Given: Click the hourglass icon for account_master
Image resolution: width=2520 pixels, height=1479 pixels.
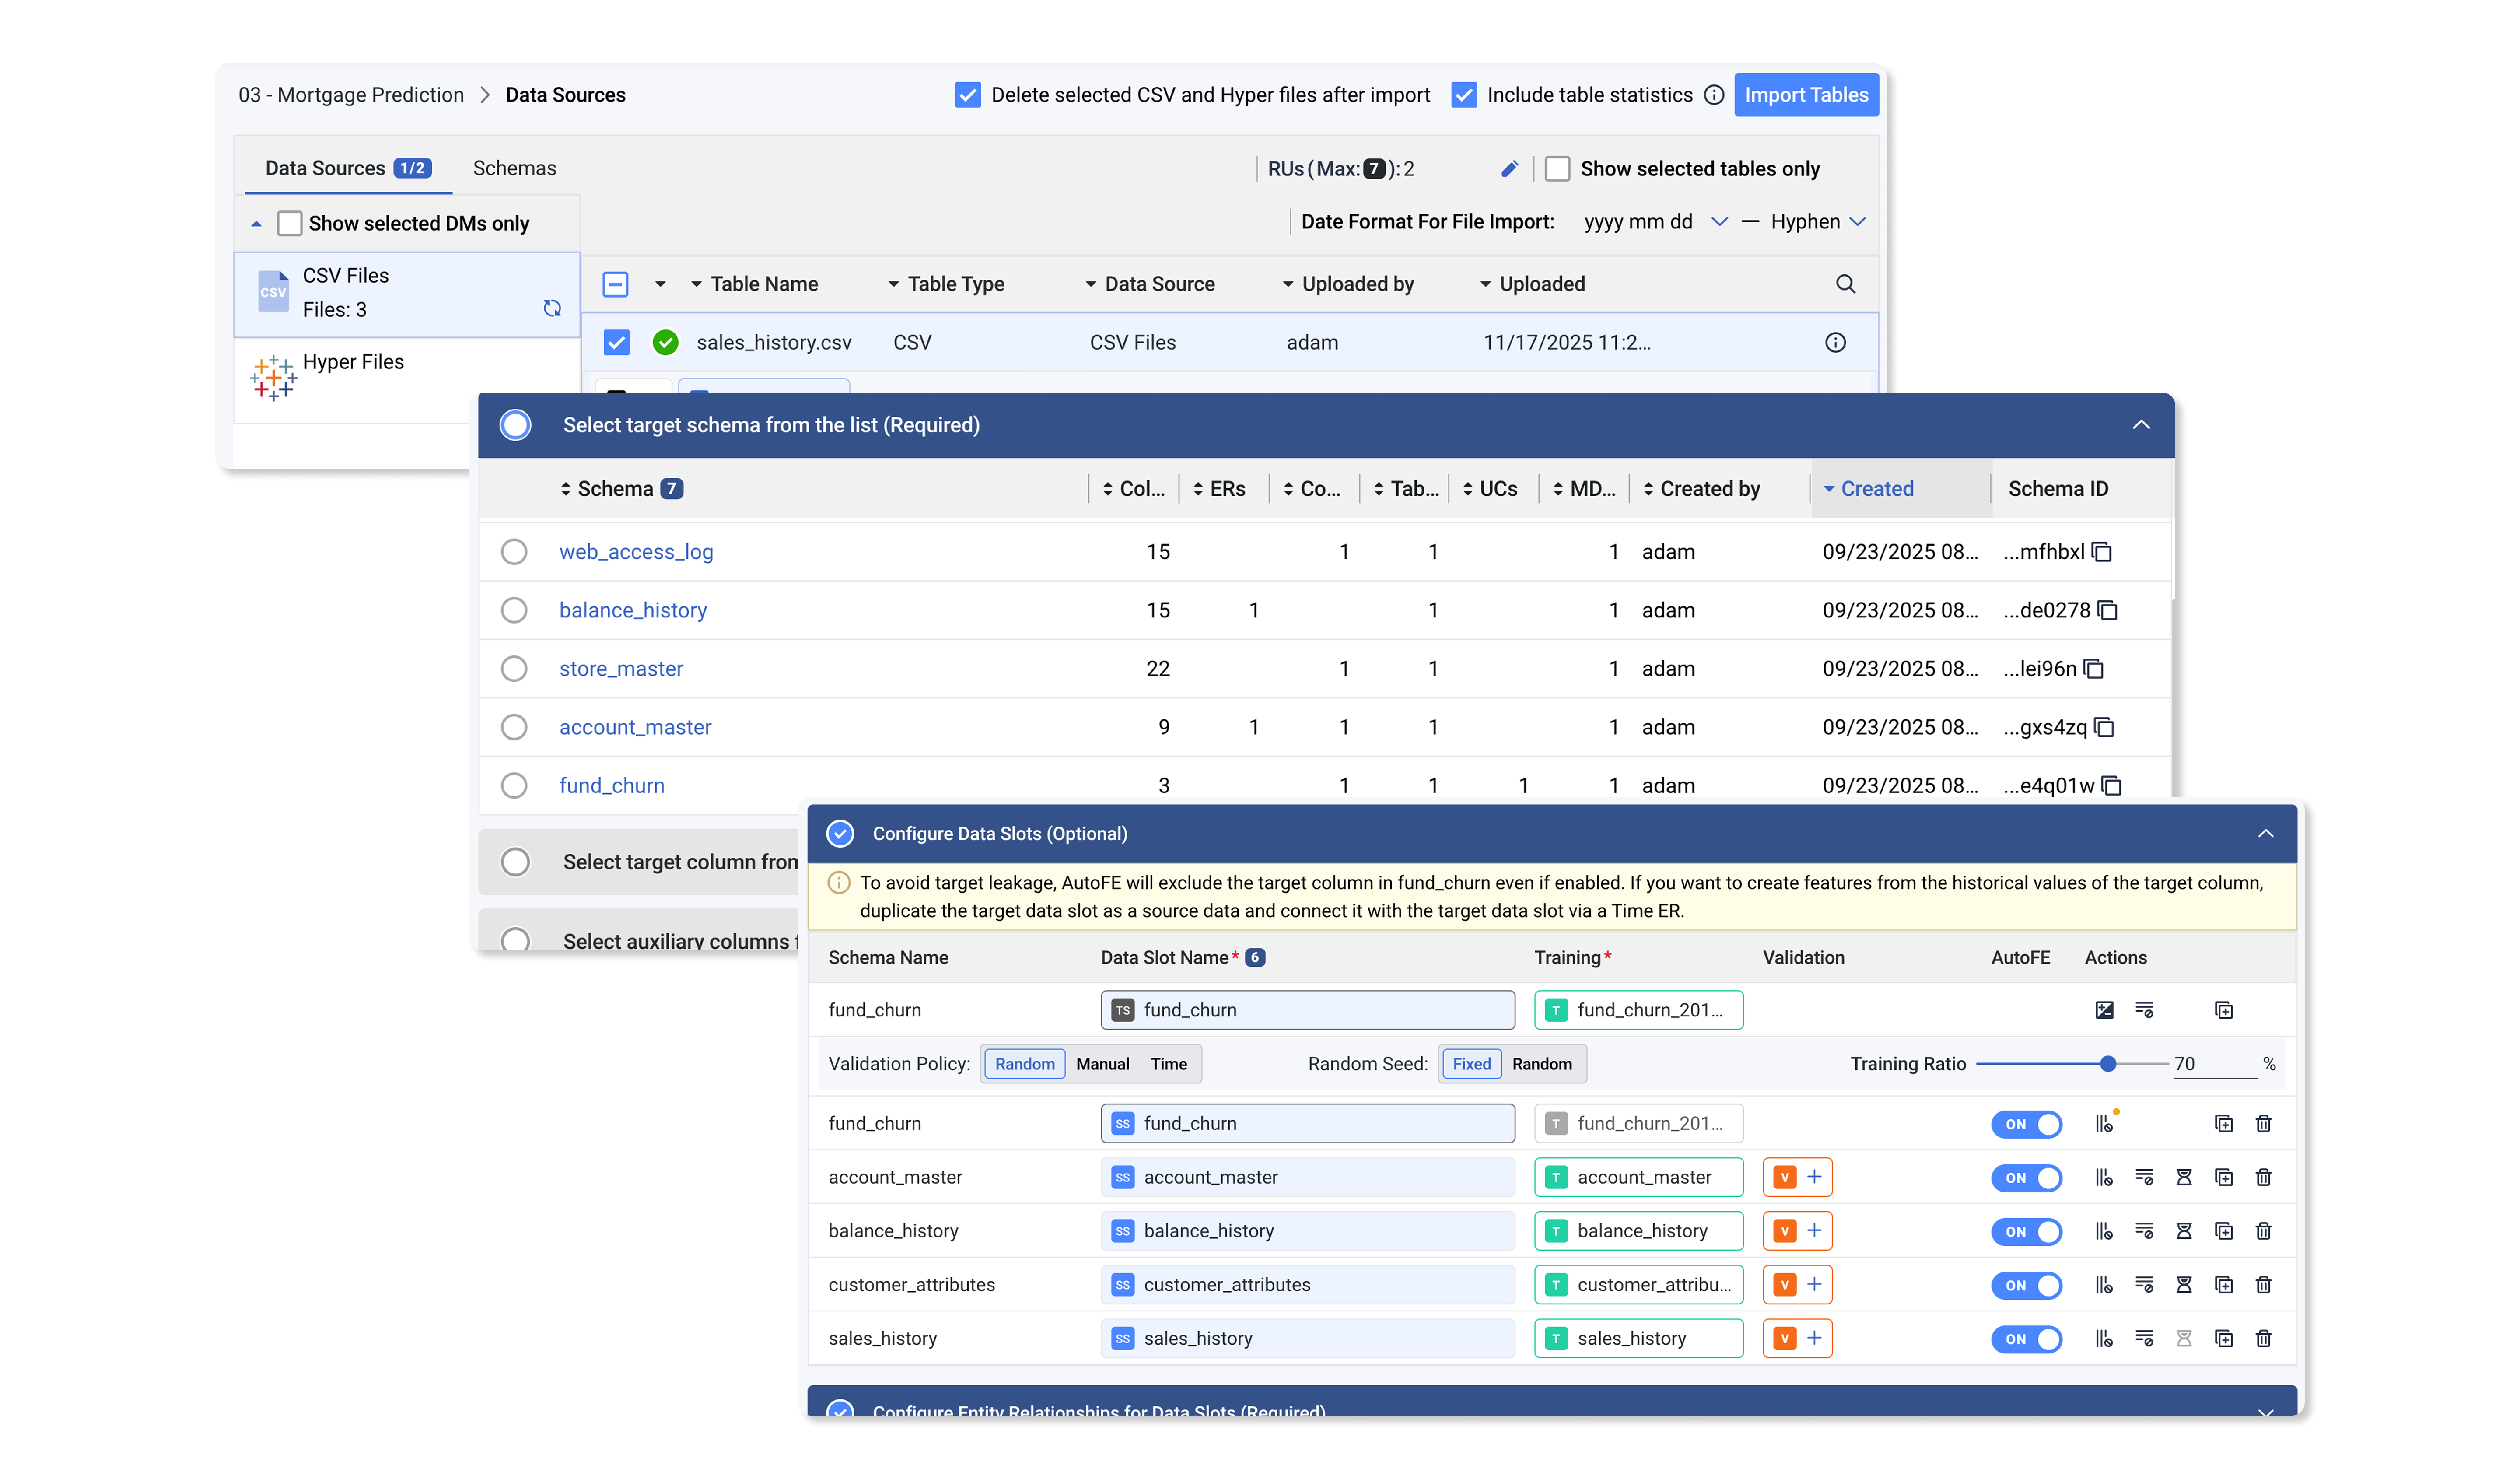Looking at the screenshot, I should [x=2184, y=1178].
